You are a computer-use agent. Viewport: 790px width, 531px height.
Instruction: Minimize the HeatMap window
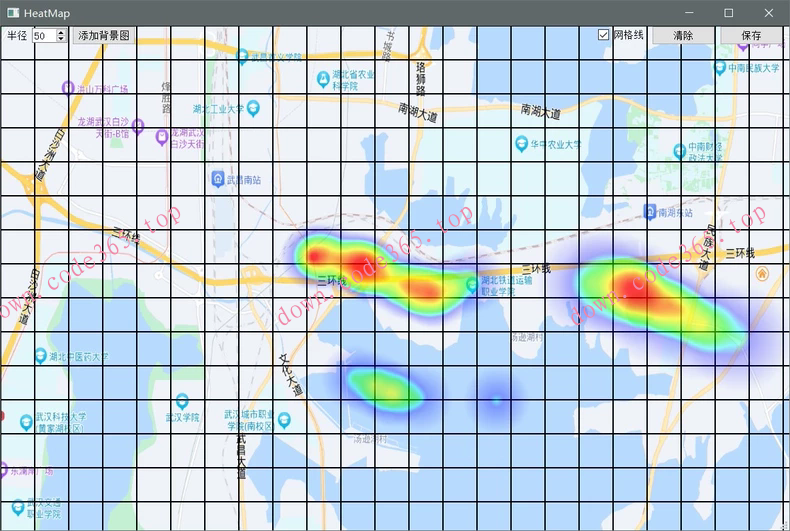(x=689, y=13)
